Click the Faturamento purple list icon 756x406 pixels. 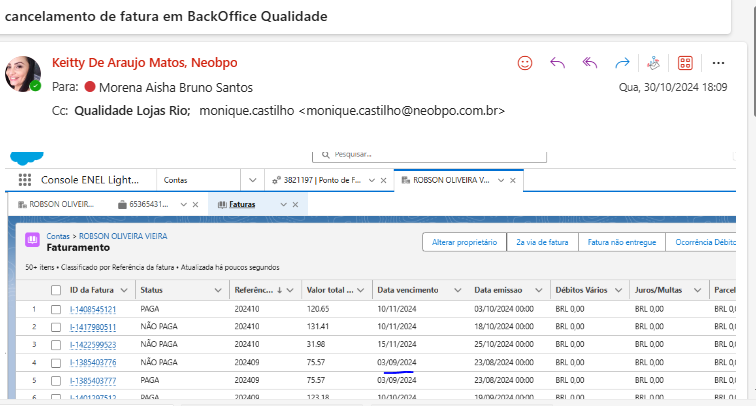tap(32, 240)
